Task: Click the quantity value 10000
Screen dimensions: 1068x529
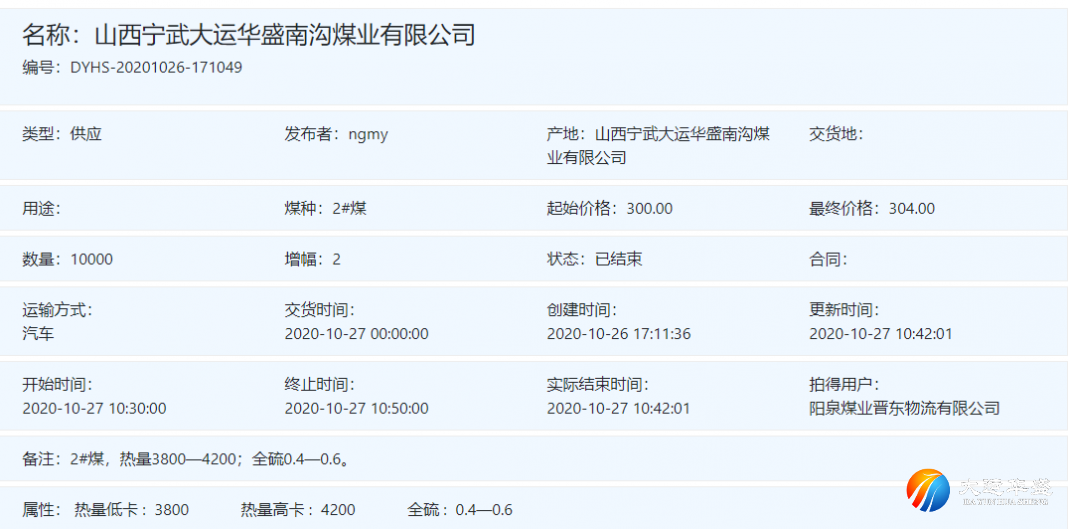Action: (91, 259)
